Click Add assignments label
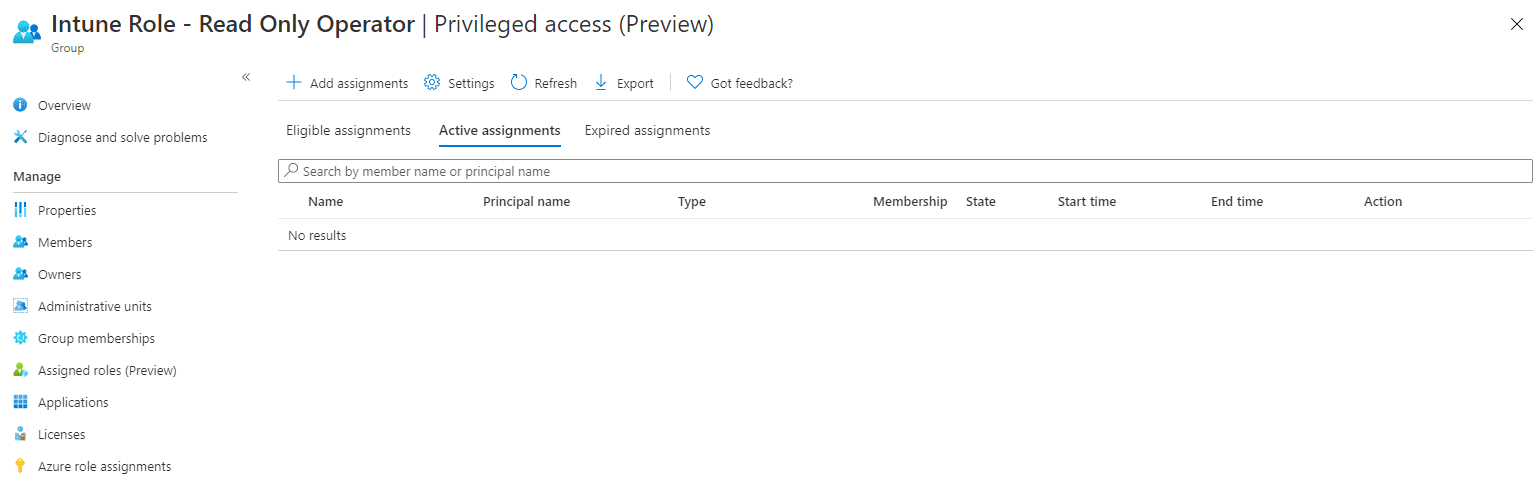This screenshot has height=491, width=1538. (359, 84)
